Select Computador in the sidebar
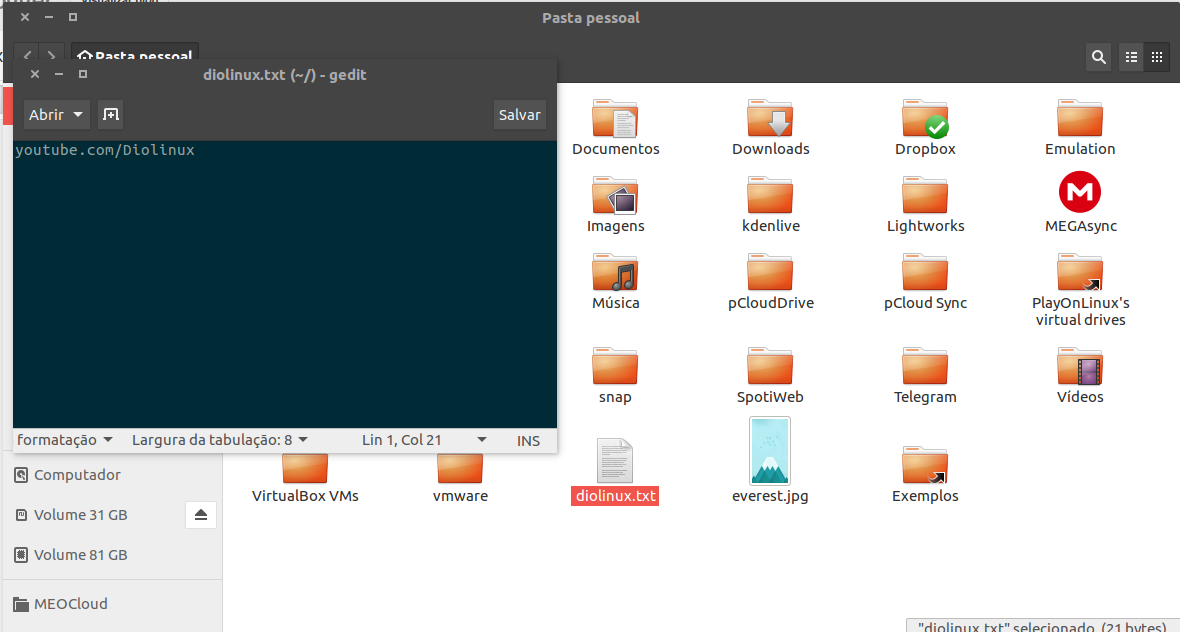 (77, 475)
